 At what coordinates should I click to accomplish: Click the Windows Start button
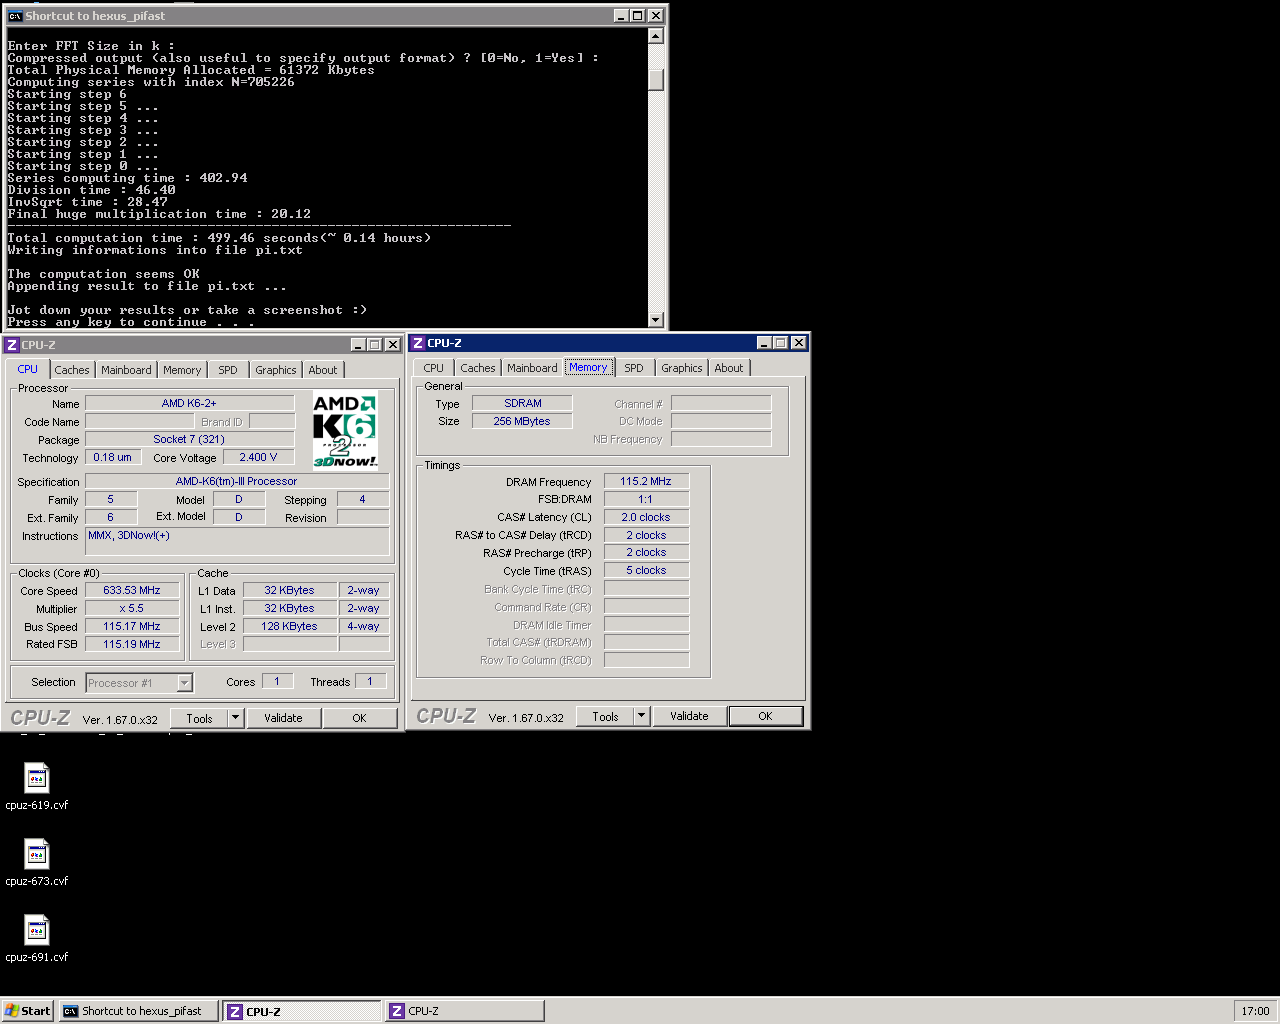pyautogui.click(x=28, y=1011)
